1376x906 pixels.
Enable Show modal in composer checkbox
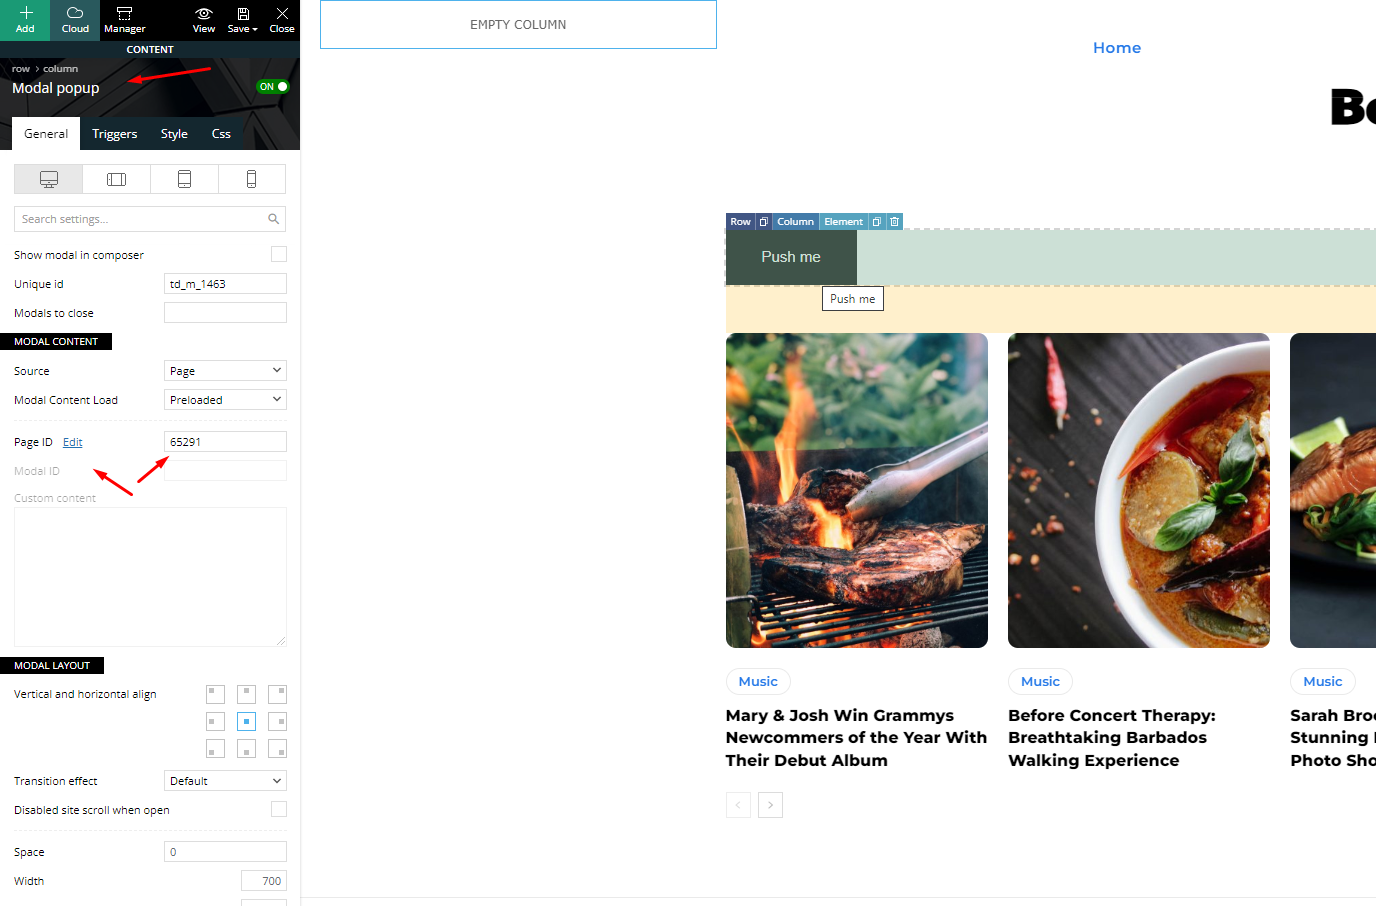279,254
